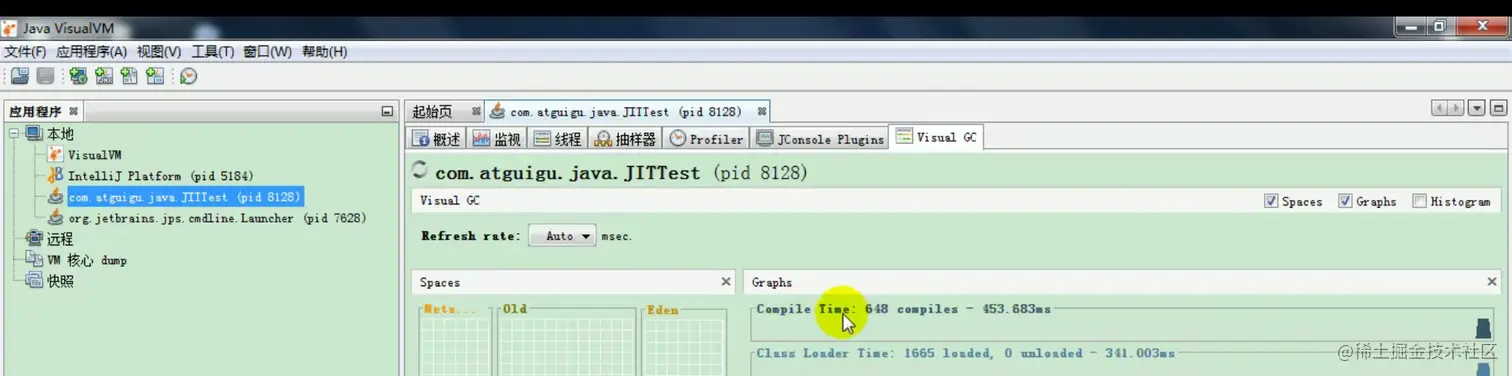
Task: Open the 应用程序(A) menu
Action: tap(91, 52)
